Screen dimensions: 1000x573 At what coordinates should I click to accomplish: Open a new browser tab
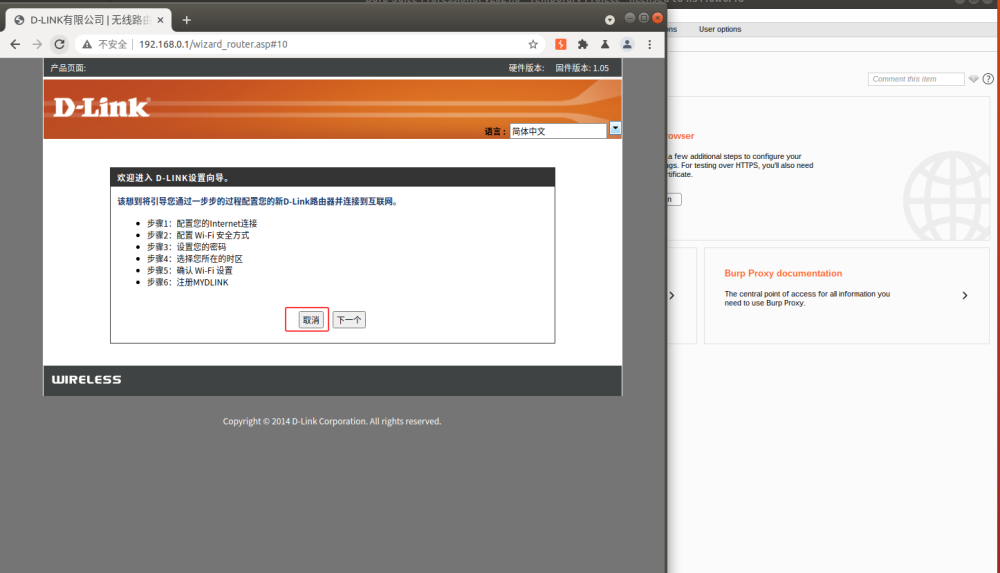coord(186,20)
